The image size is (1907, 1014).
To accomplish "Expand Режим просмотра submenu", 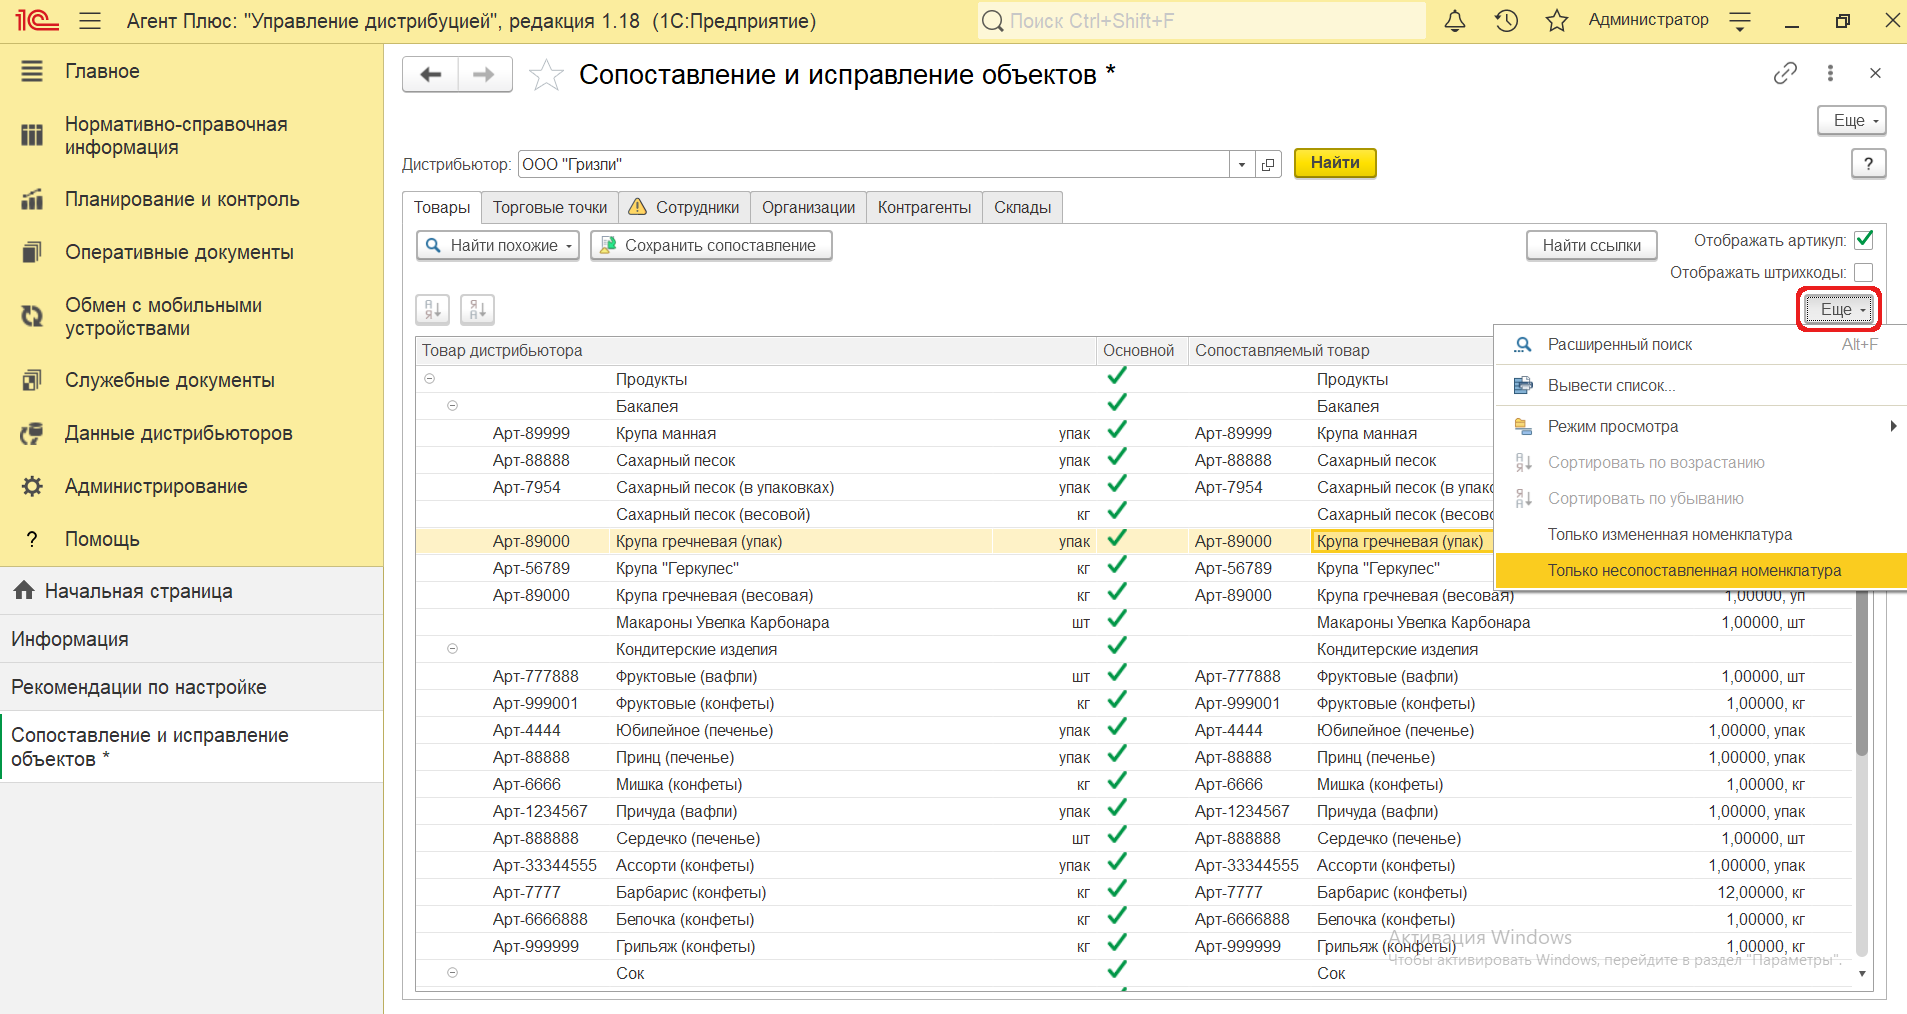I will [1701, 427].
